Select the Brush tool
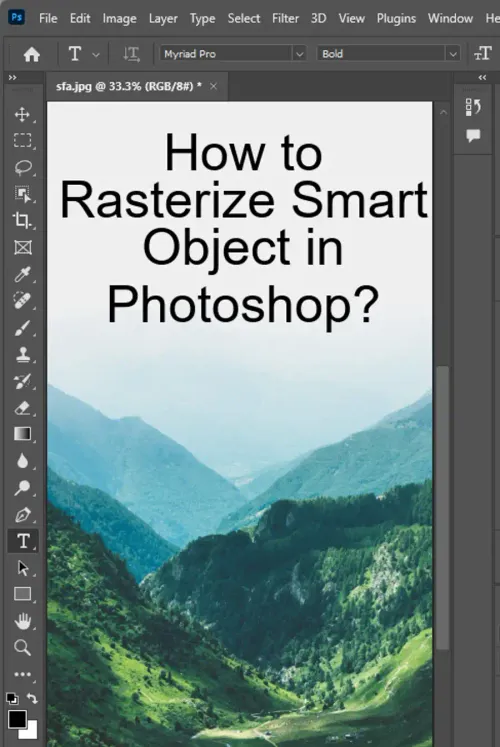Screen dimensions: 500x747 tap(22, 328)
